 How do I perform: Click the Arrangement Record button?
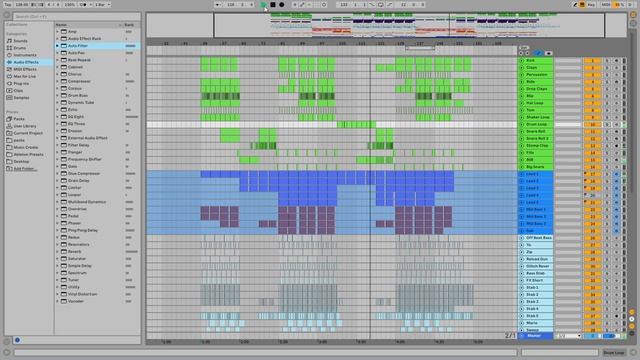282,4
